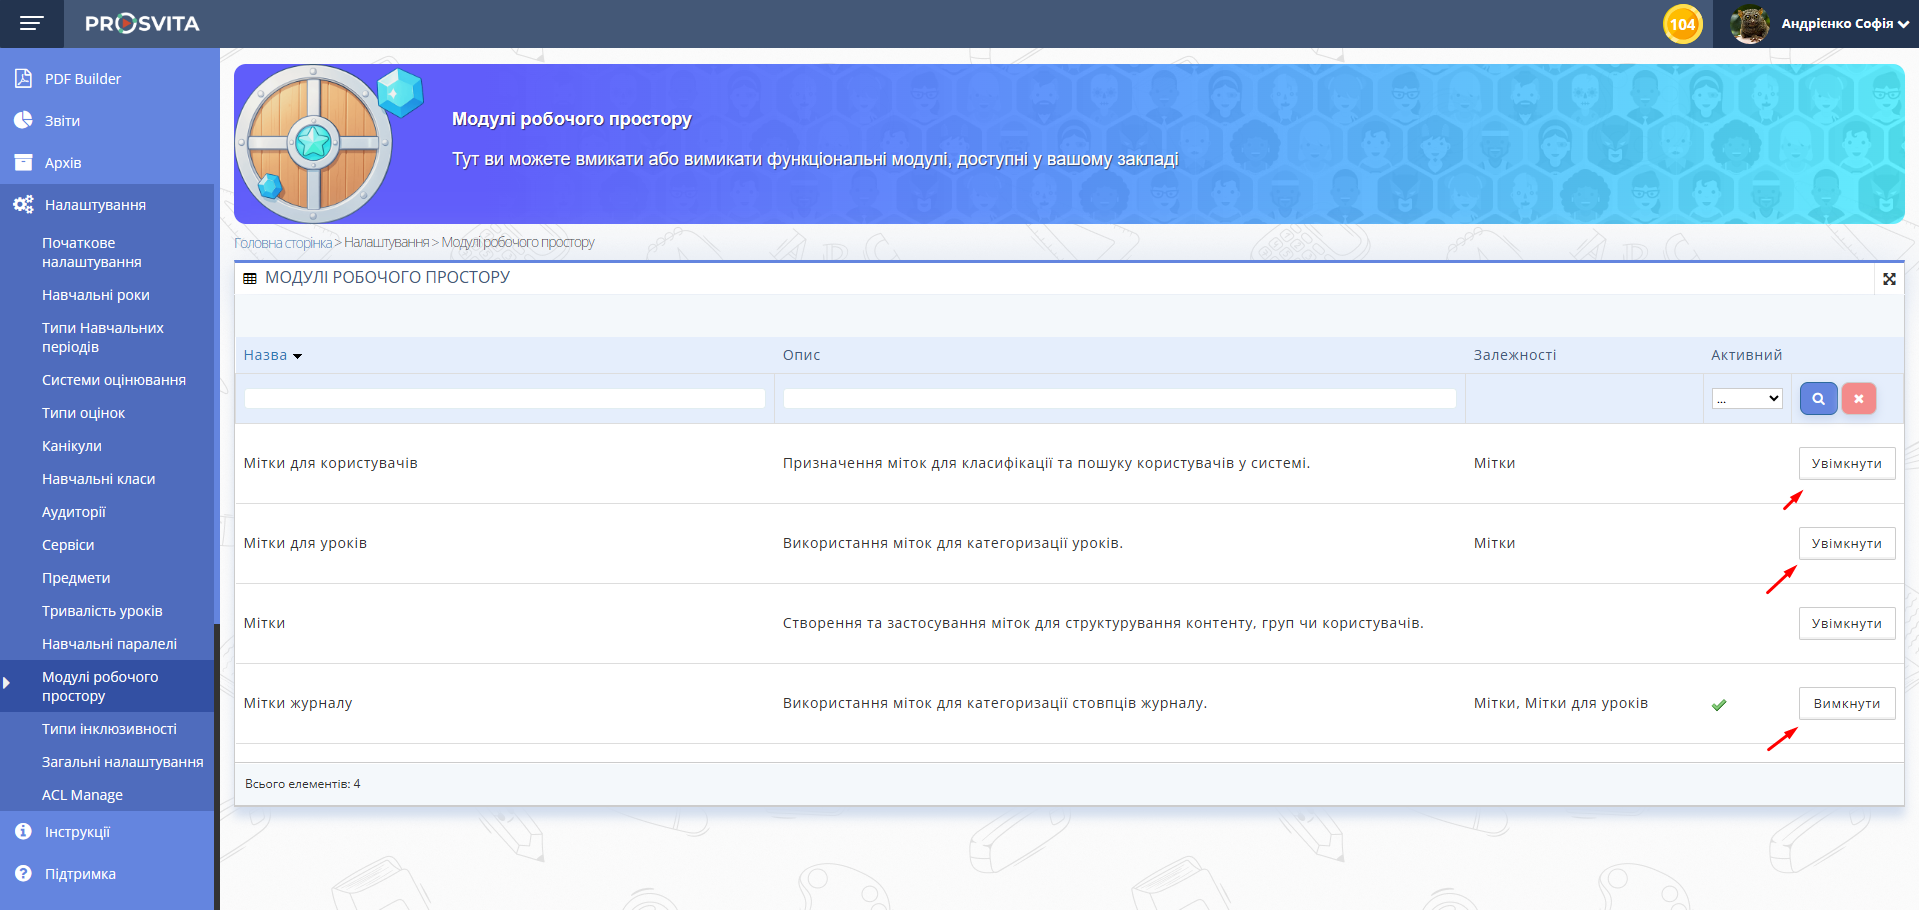Open the PDF Builder icon in sidebar
Screen dimensions: 1919x910
coord(23,78)
